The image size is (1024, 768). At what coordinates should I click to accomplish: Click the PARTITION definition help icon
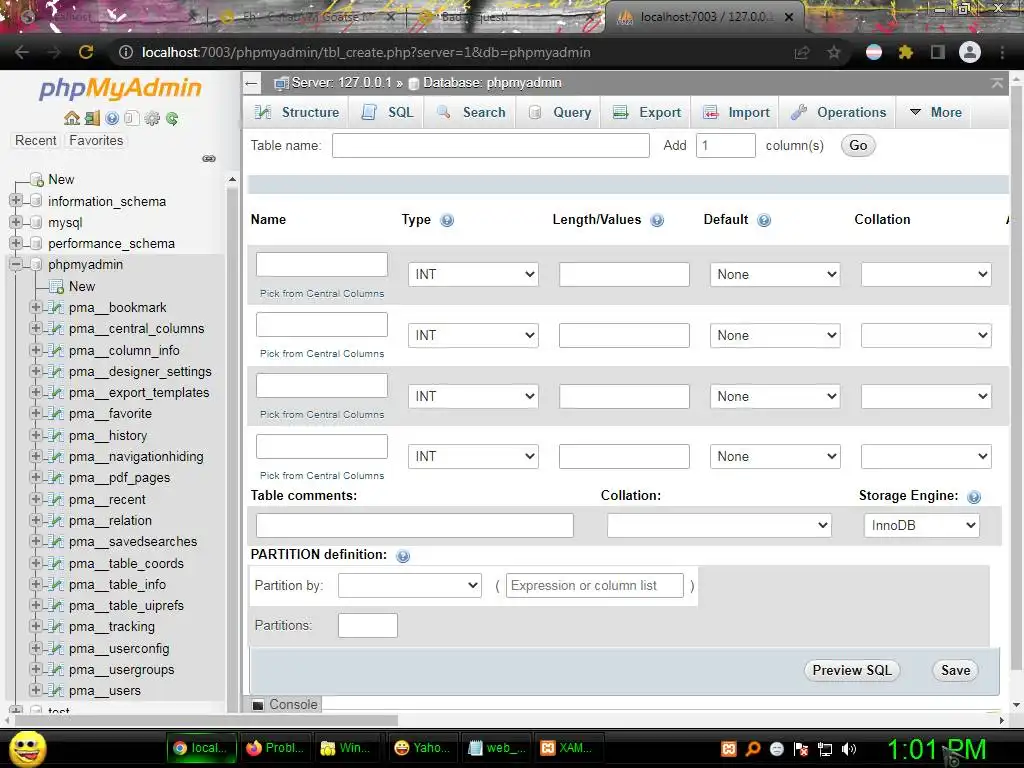pos(403,556)
